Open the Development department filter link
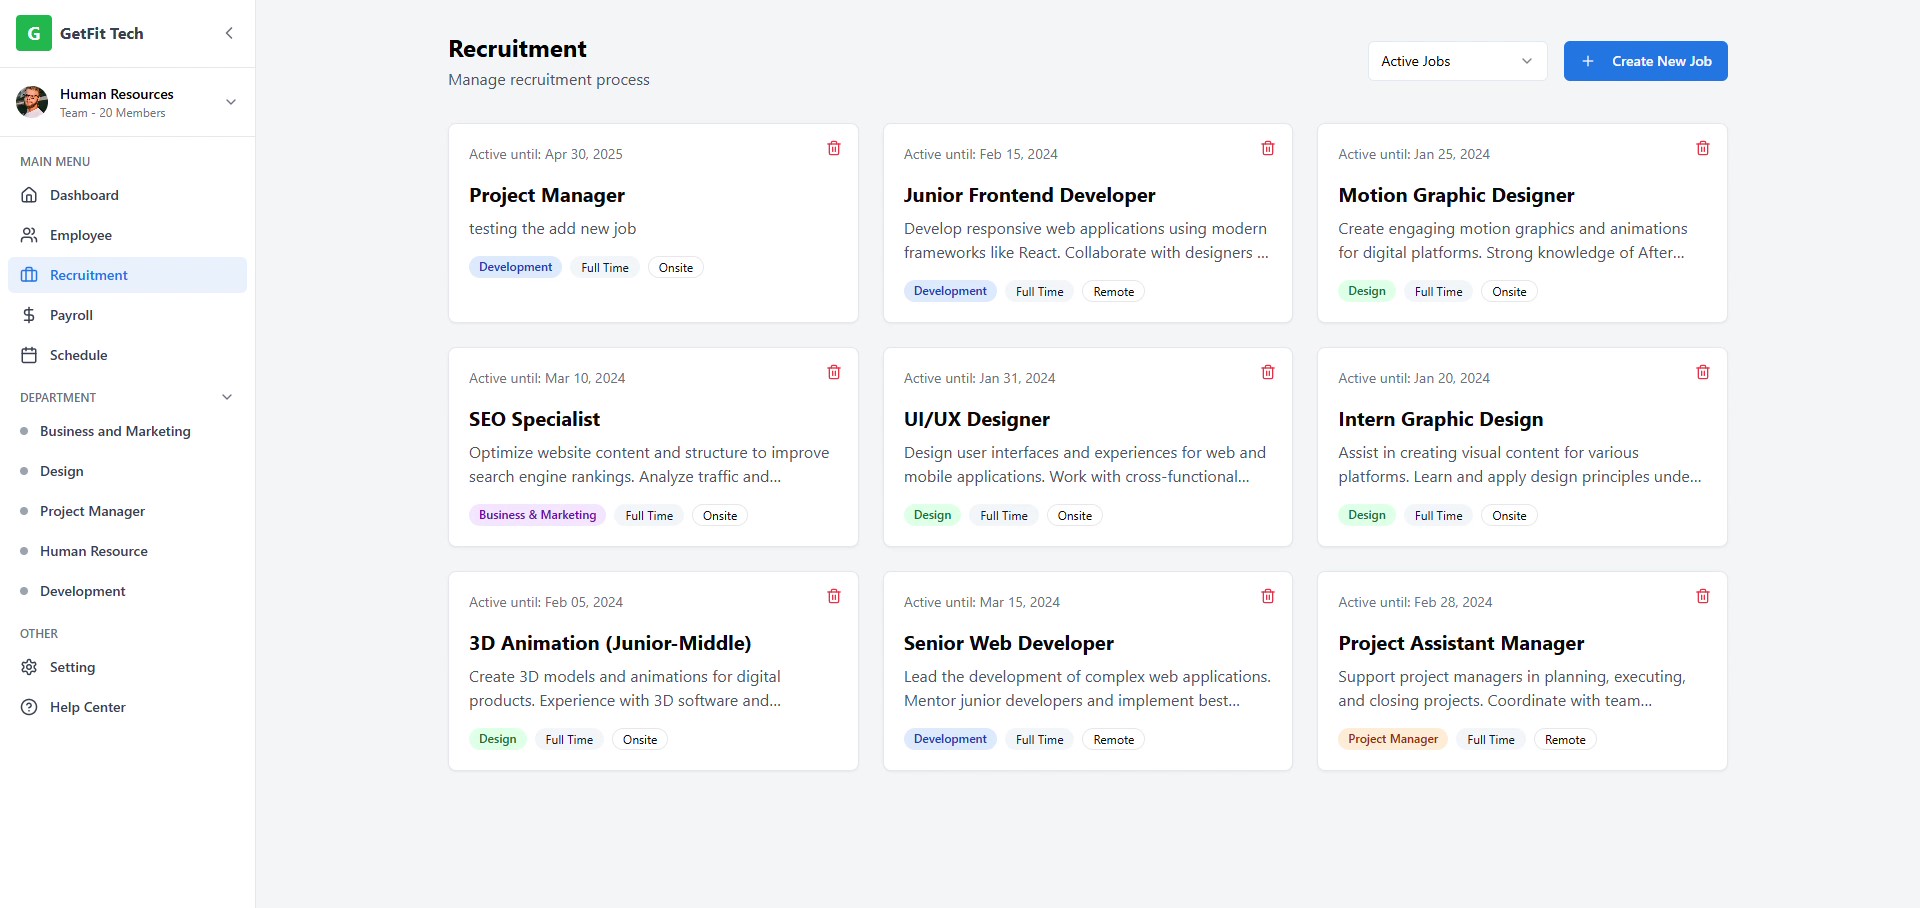The image size is (1920, 908). (82, 591)
